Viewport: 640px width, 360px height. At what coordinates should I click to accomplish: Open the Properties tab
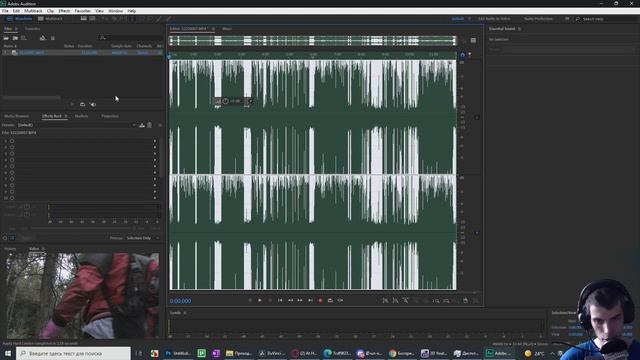[x=110, y=116]
